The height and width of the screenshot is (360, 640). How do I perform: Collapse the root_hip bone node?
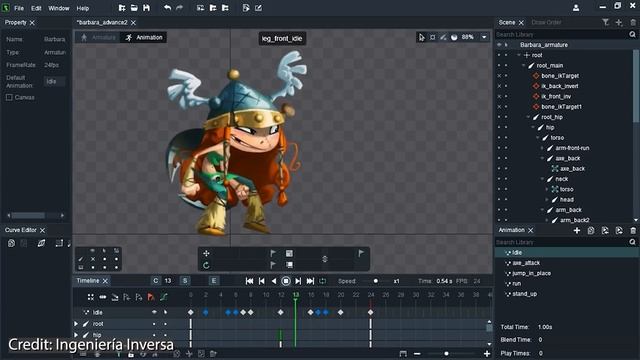coord(529,117)
